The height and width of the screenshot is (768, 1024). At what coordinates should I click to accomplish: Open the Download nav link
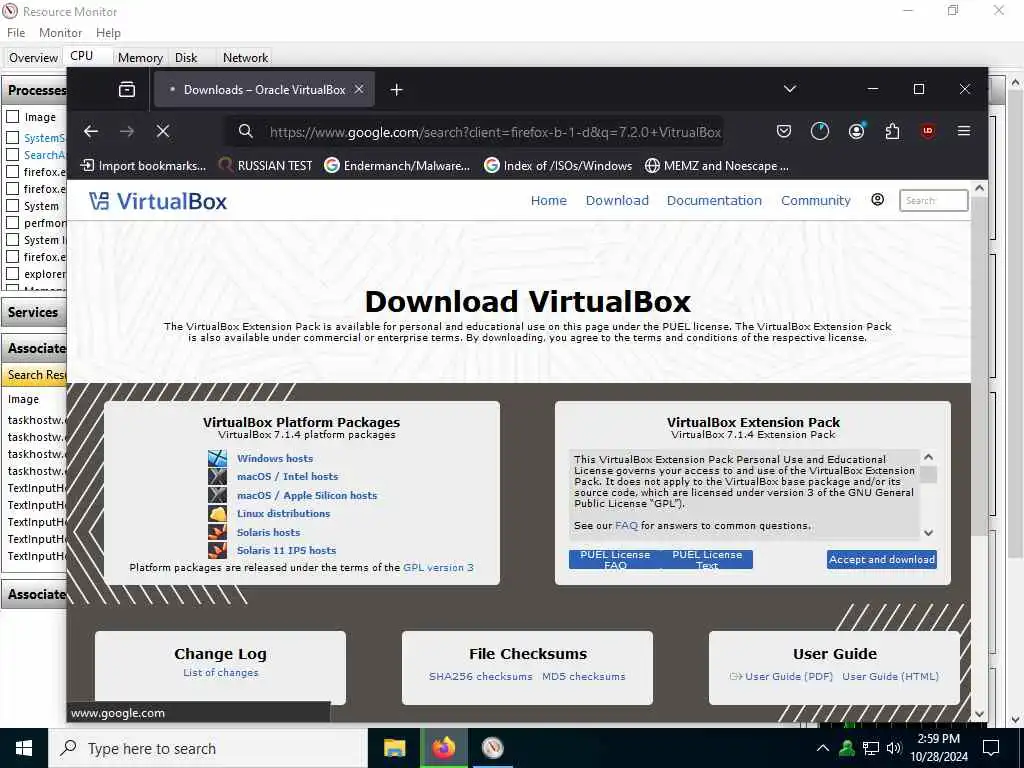click(617, 200)
